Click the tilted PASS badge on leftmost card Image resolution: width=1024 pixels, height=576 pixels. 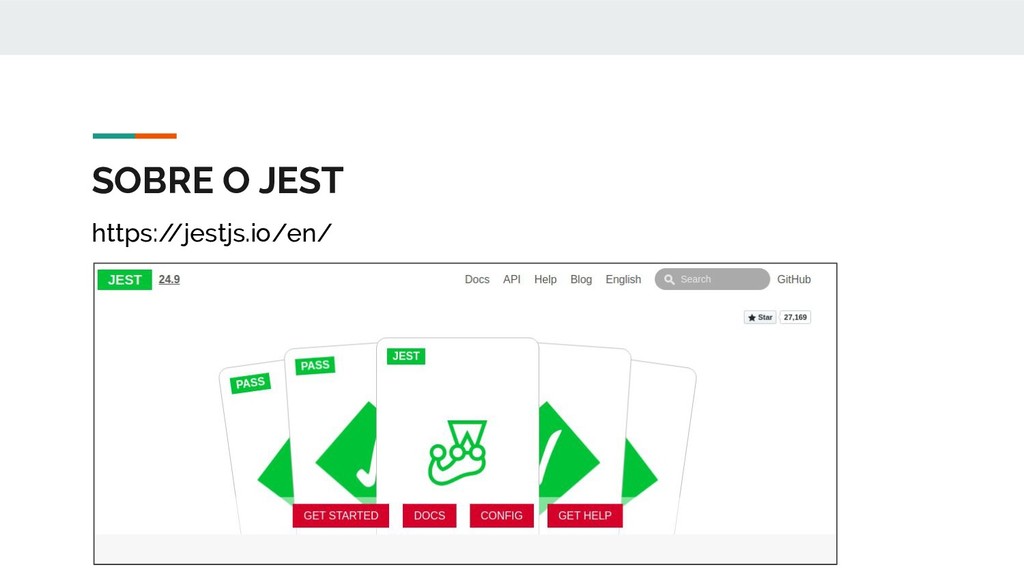(250, 383)
